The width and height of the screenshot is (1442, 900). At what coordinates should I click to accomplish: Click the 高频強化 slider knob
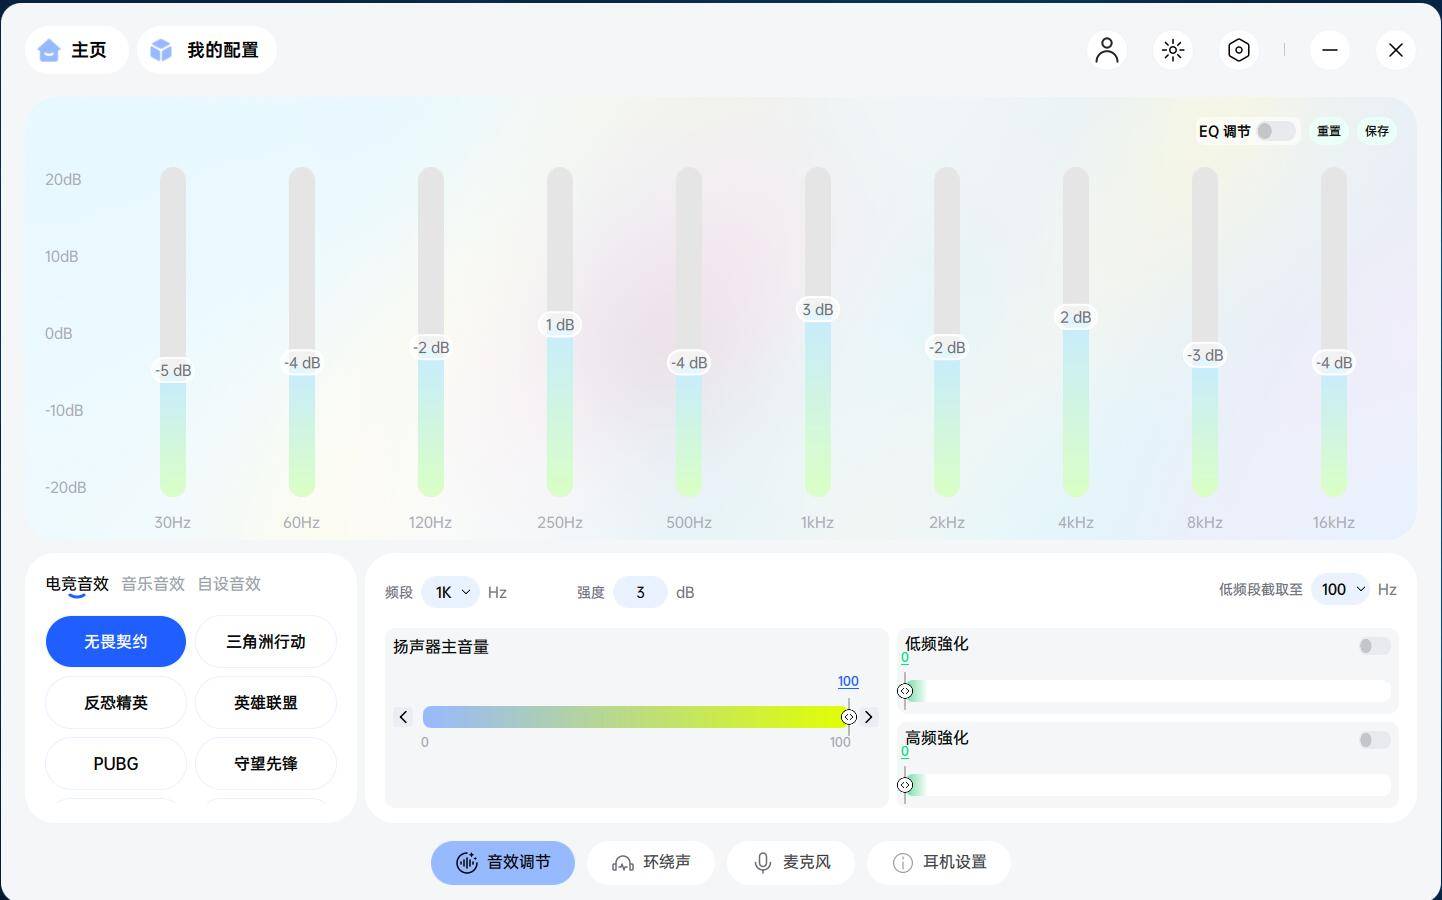point(905,785)
